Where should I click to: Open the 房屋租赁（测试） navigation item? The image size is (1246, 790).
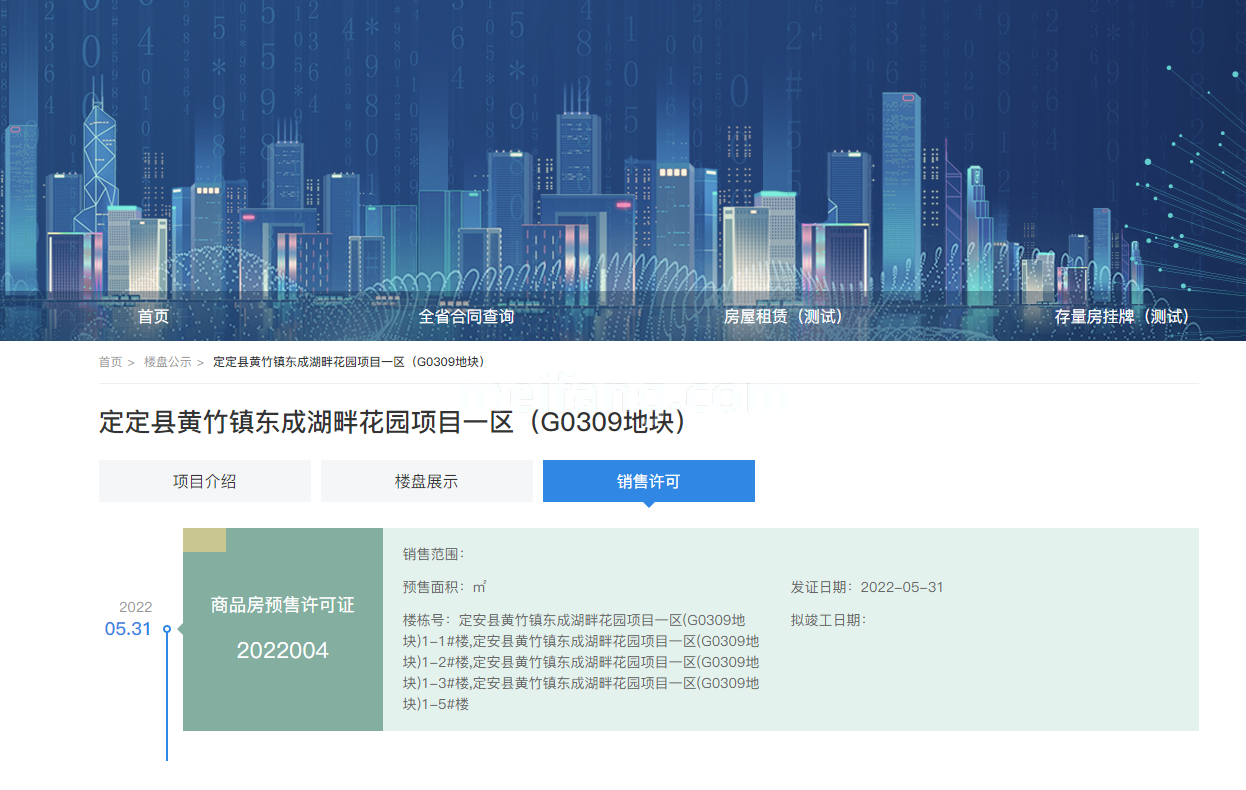[x=783, y=316]
